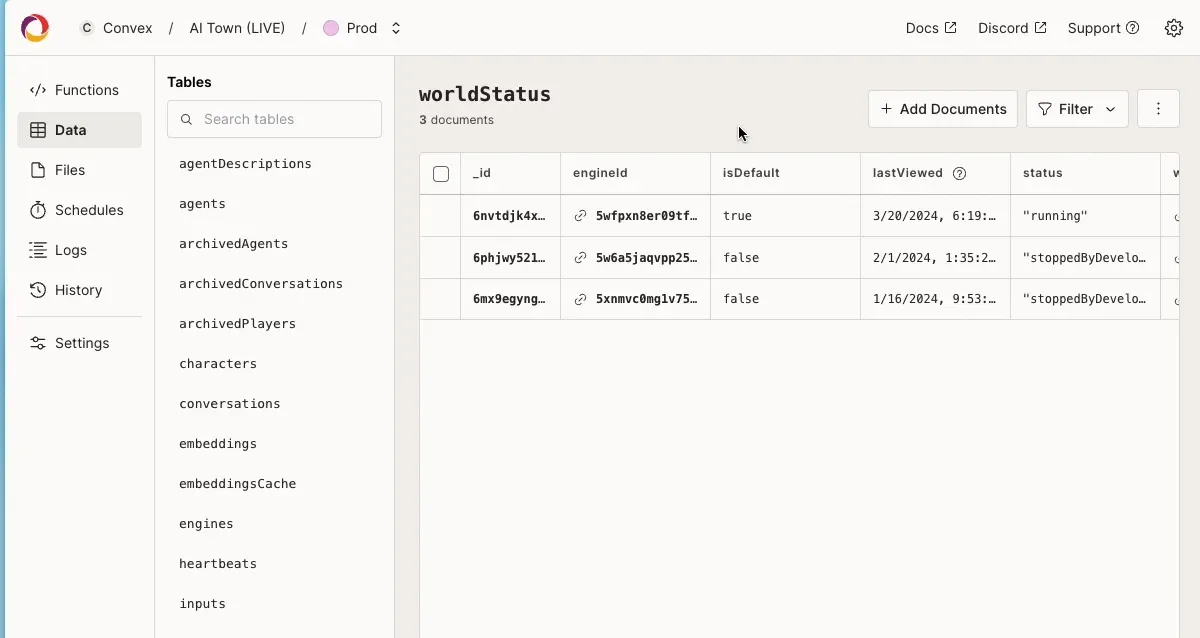Image resolution: width=1200 pixels, height=638 pixels.
Task: Click the Add Documents button
Action: coord(942,108)
